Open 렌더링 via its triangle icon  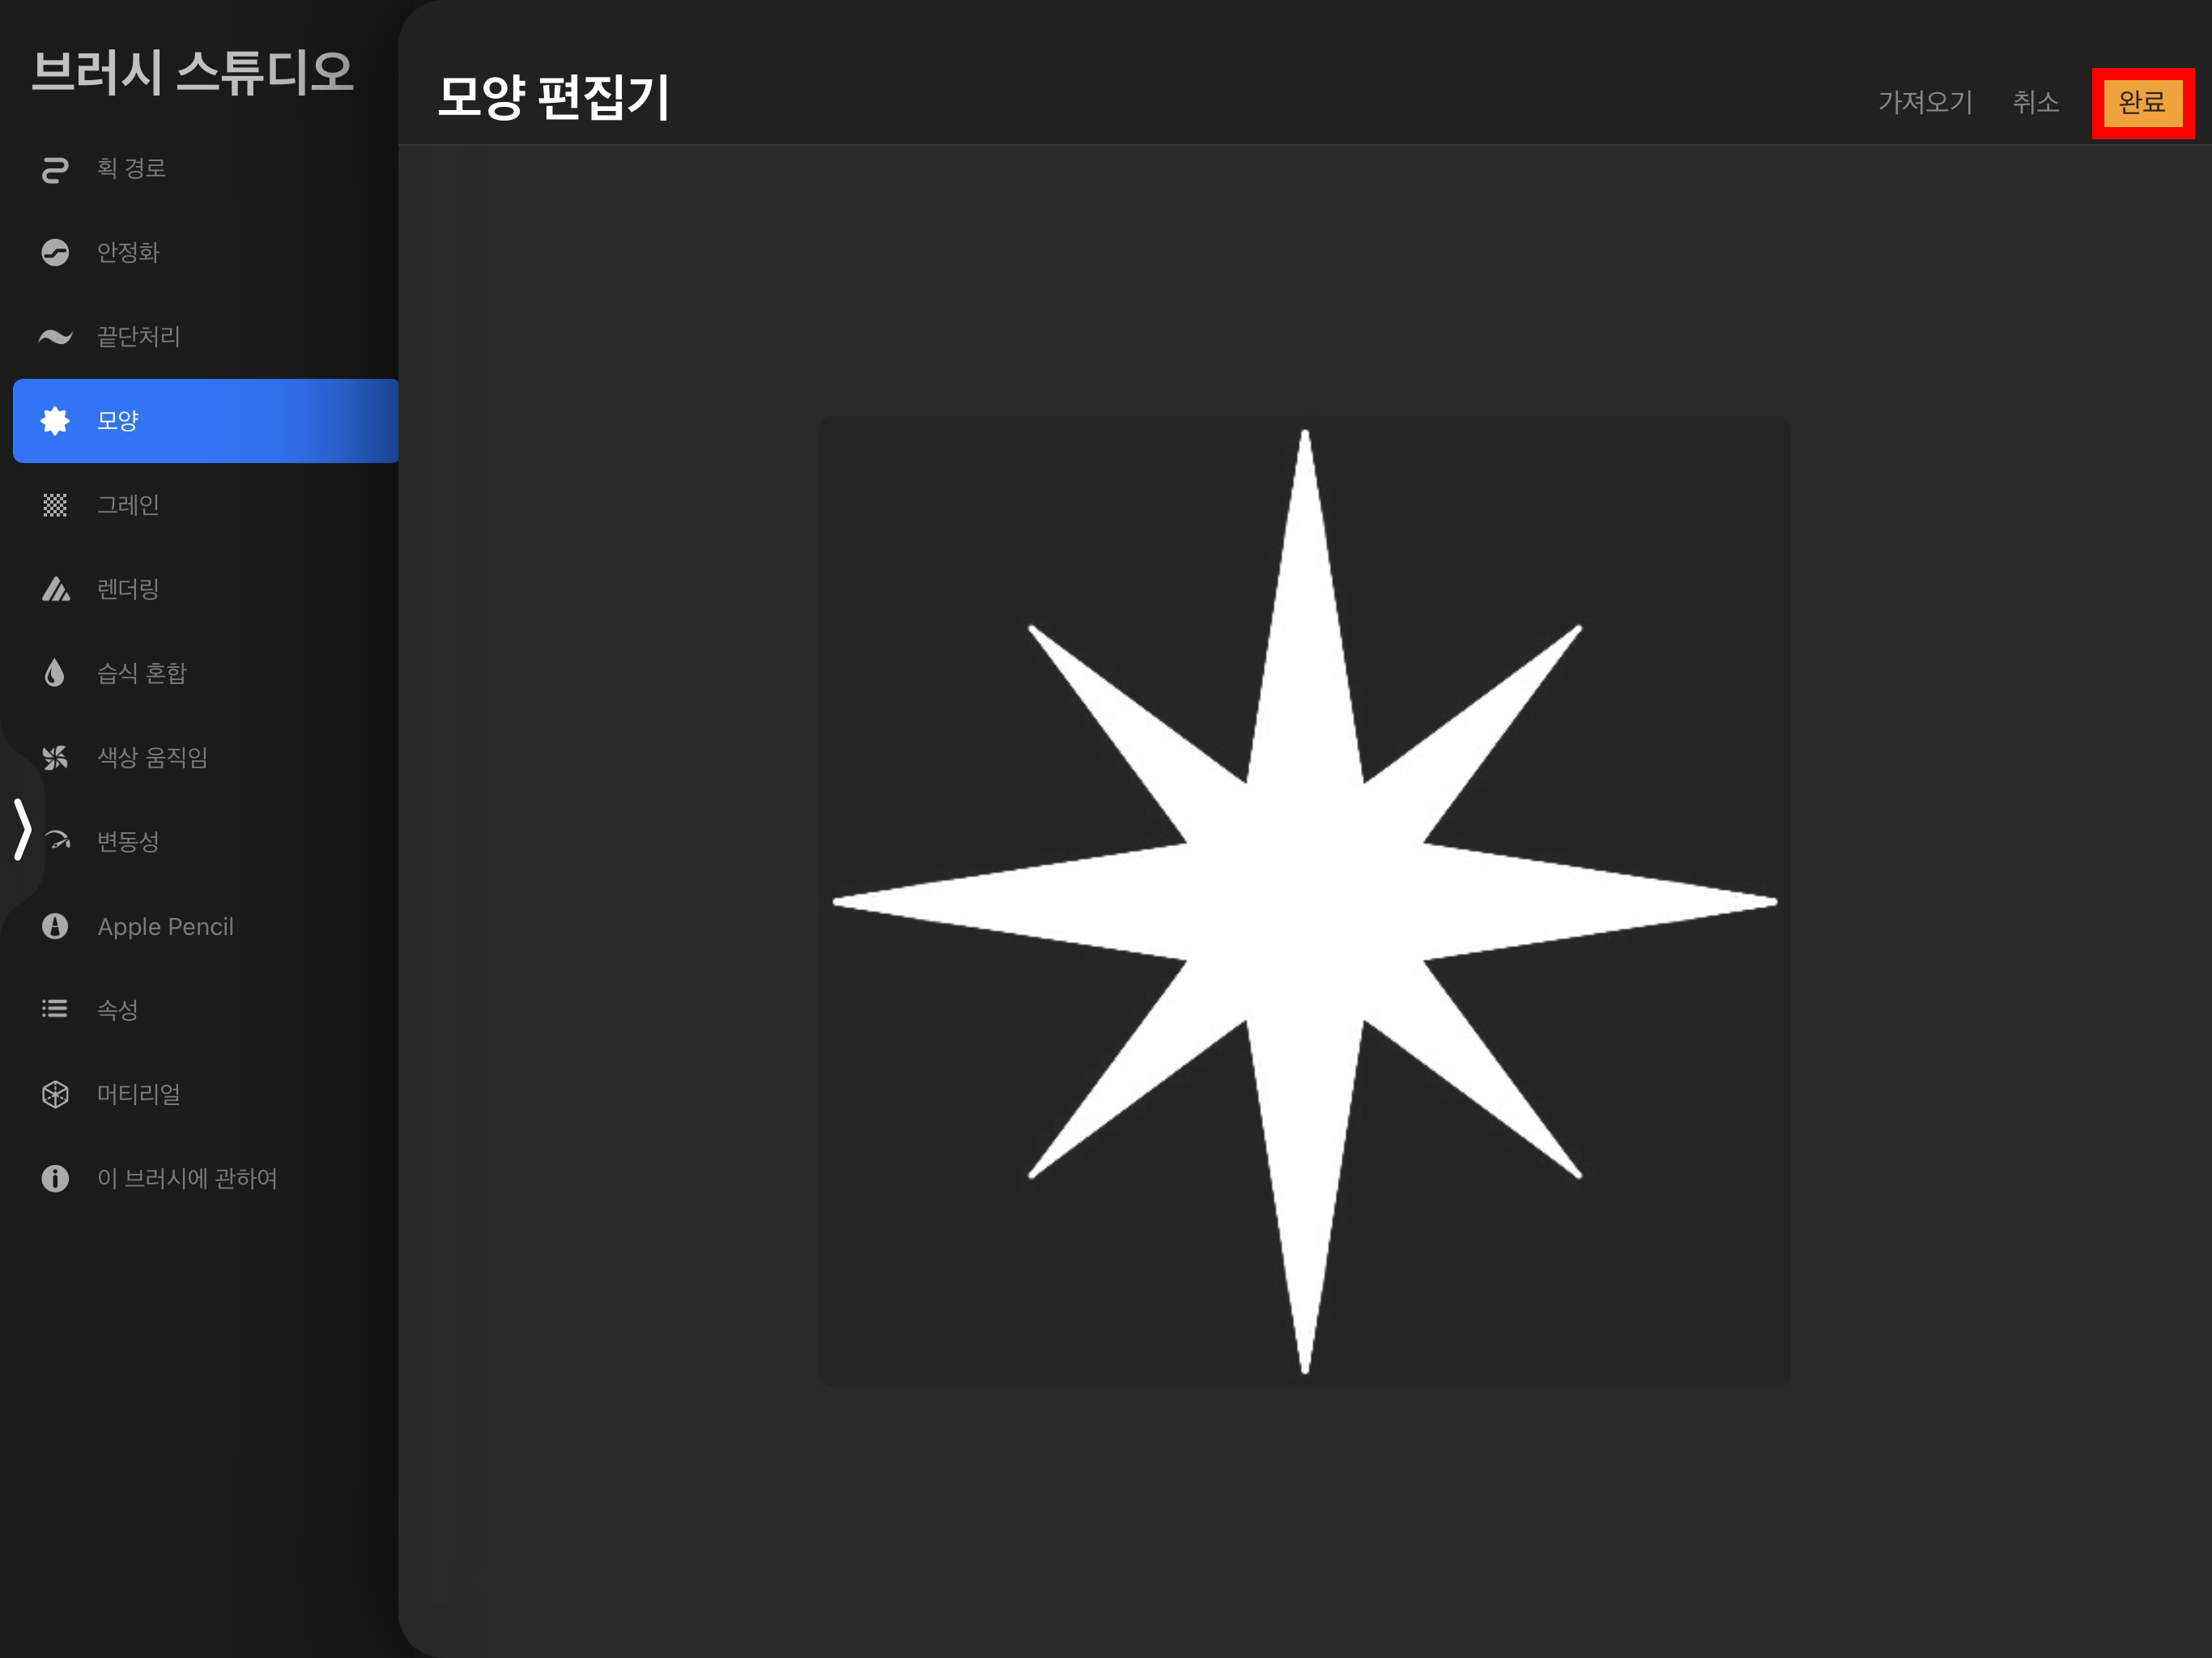(55, 589)
